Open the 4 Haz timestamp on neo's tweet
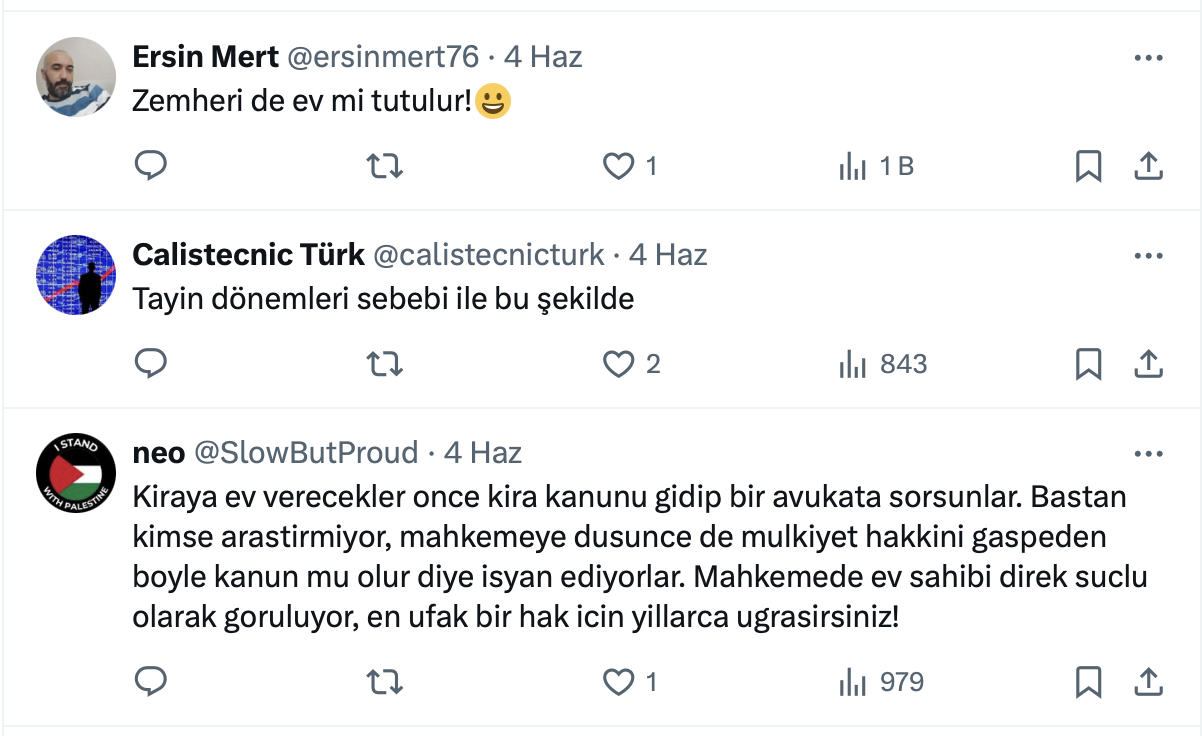 483,453
